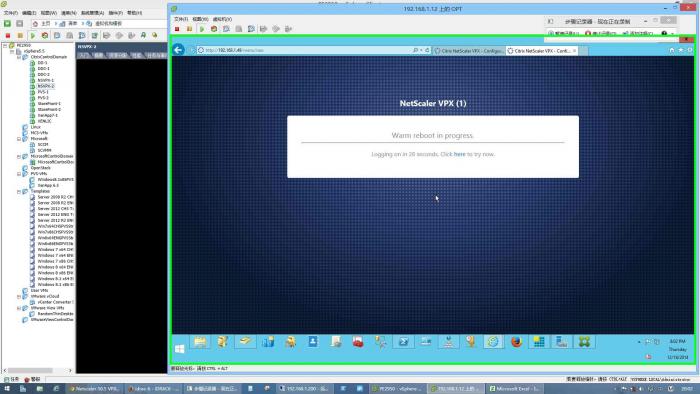Click horizontal scrollbar under the inventory tree
700x394 pixels.
(31, 370)
